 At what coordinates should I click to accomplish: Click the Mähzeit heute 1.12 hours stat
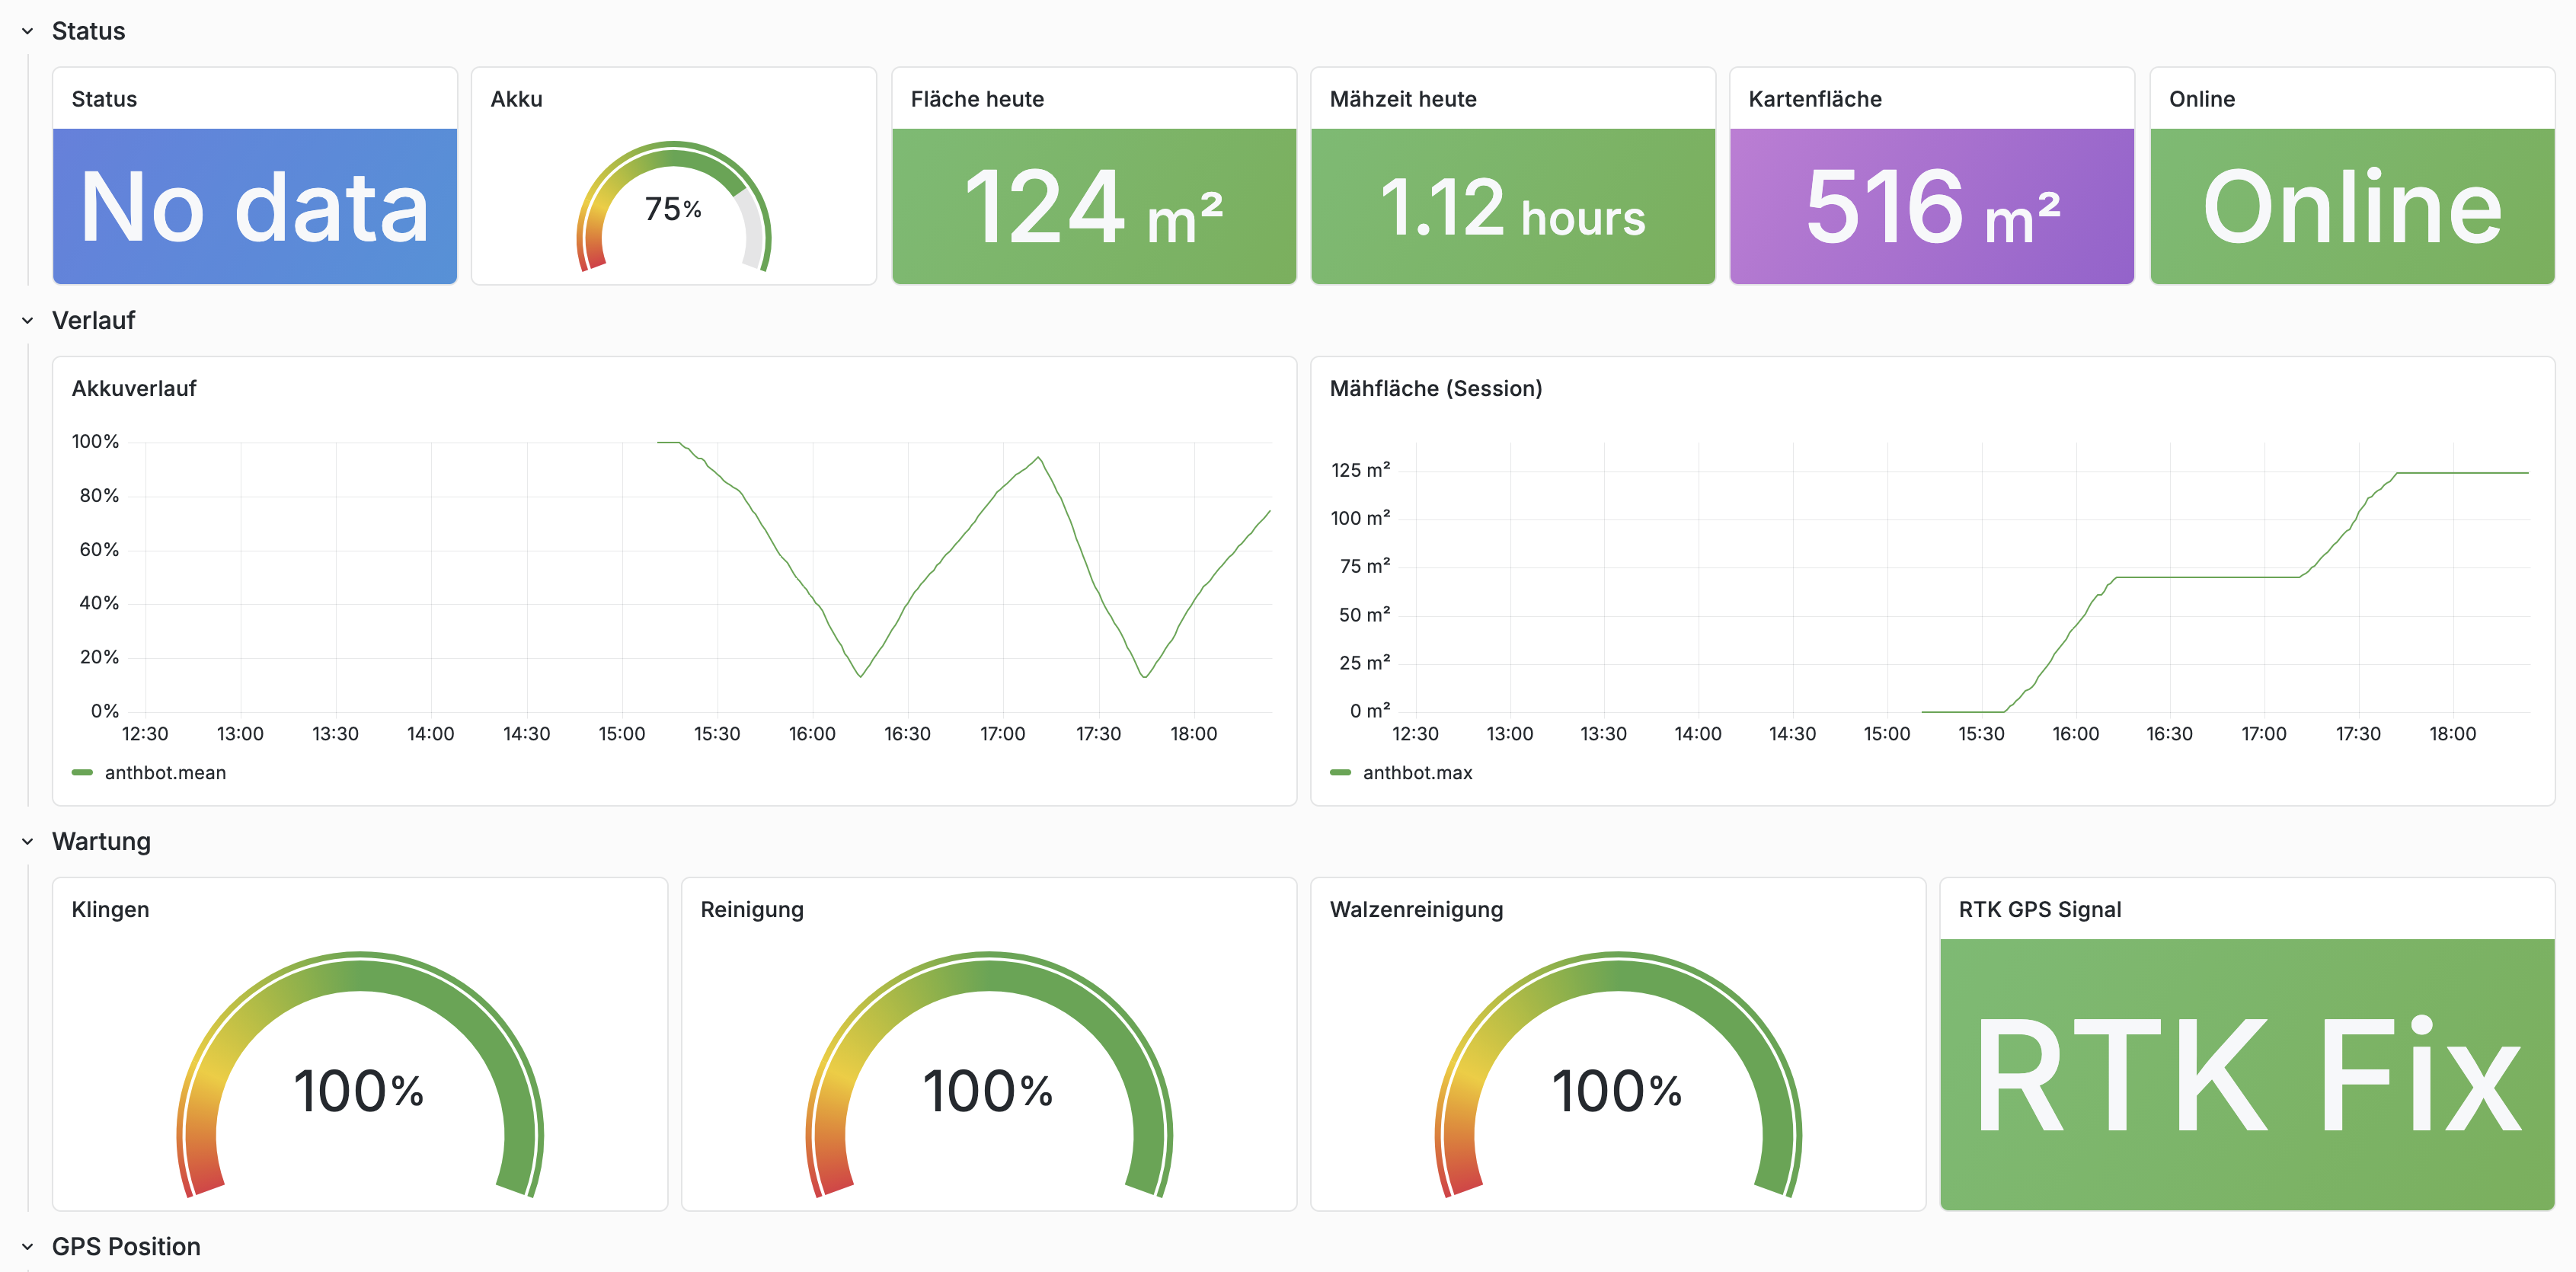(x=1512, y=205)
